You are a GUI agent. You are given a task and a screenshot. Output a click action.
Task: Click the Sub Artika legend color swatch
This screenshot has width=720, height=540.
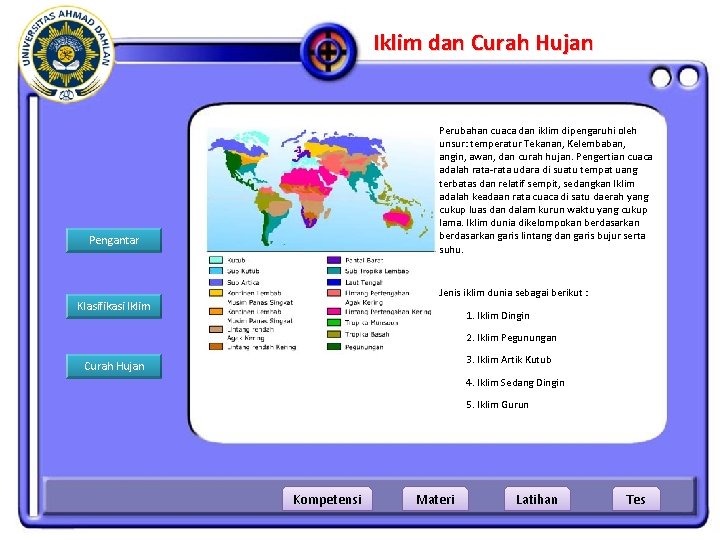216,282
